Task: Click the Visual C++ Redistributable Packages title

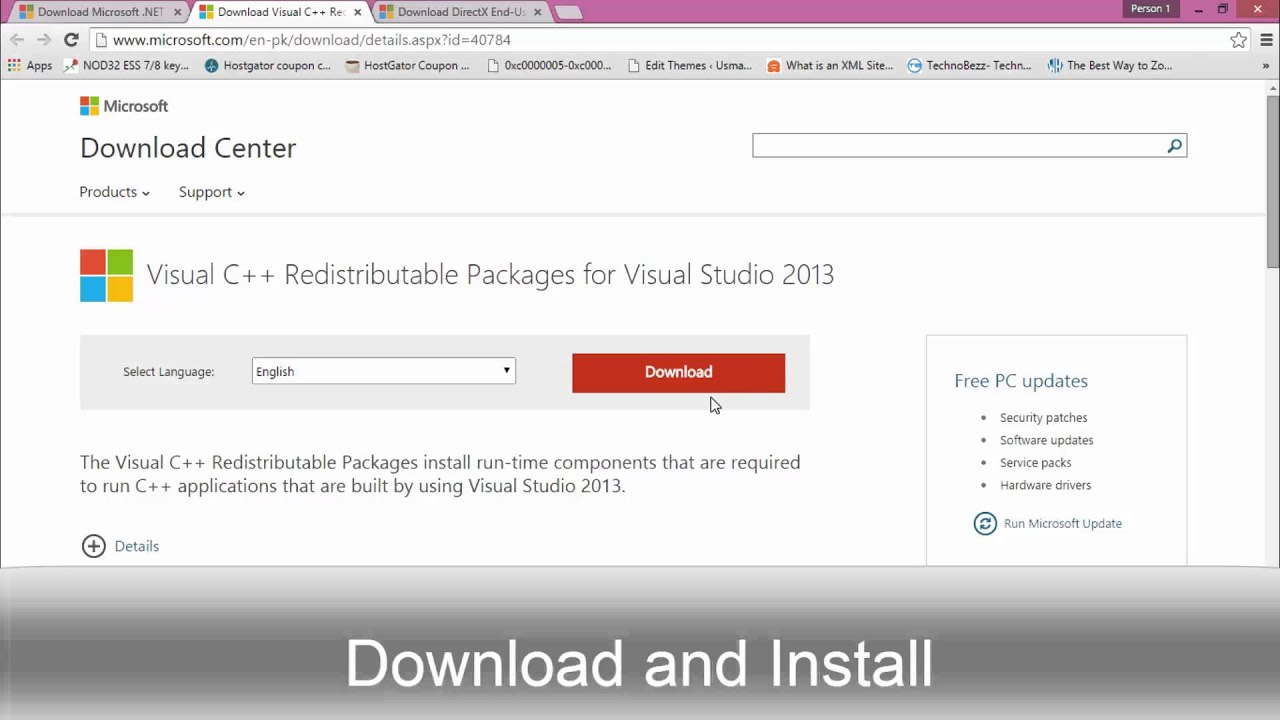Action: coord(490,274)
